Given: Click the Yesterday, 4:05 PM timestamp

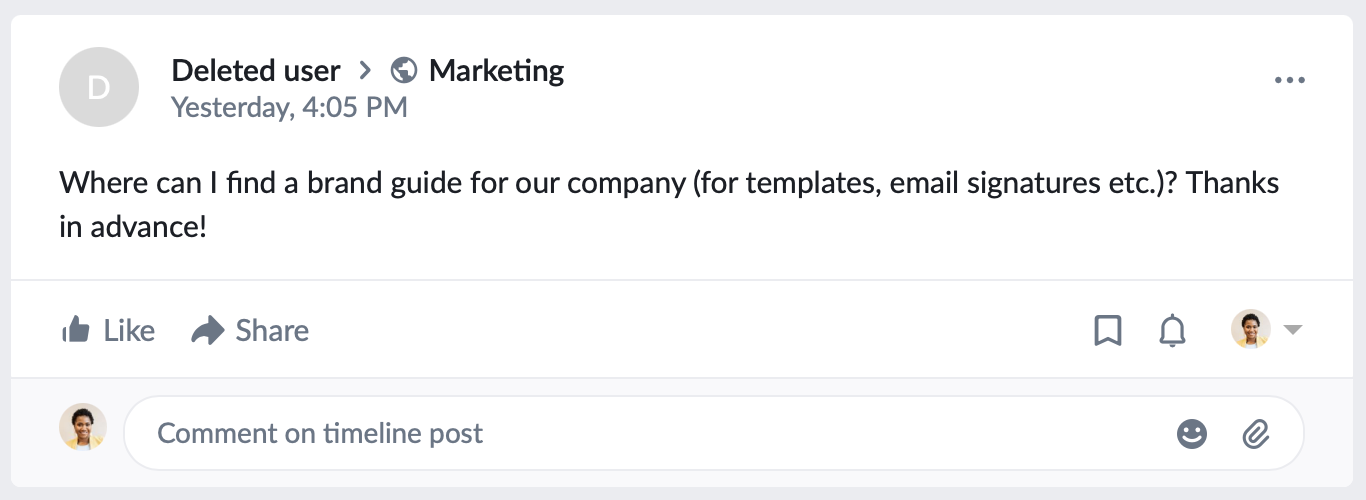Looking at the screenshot, I should pos(289,107).
